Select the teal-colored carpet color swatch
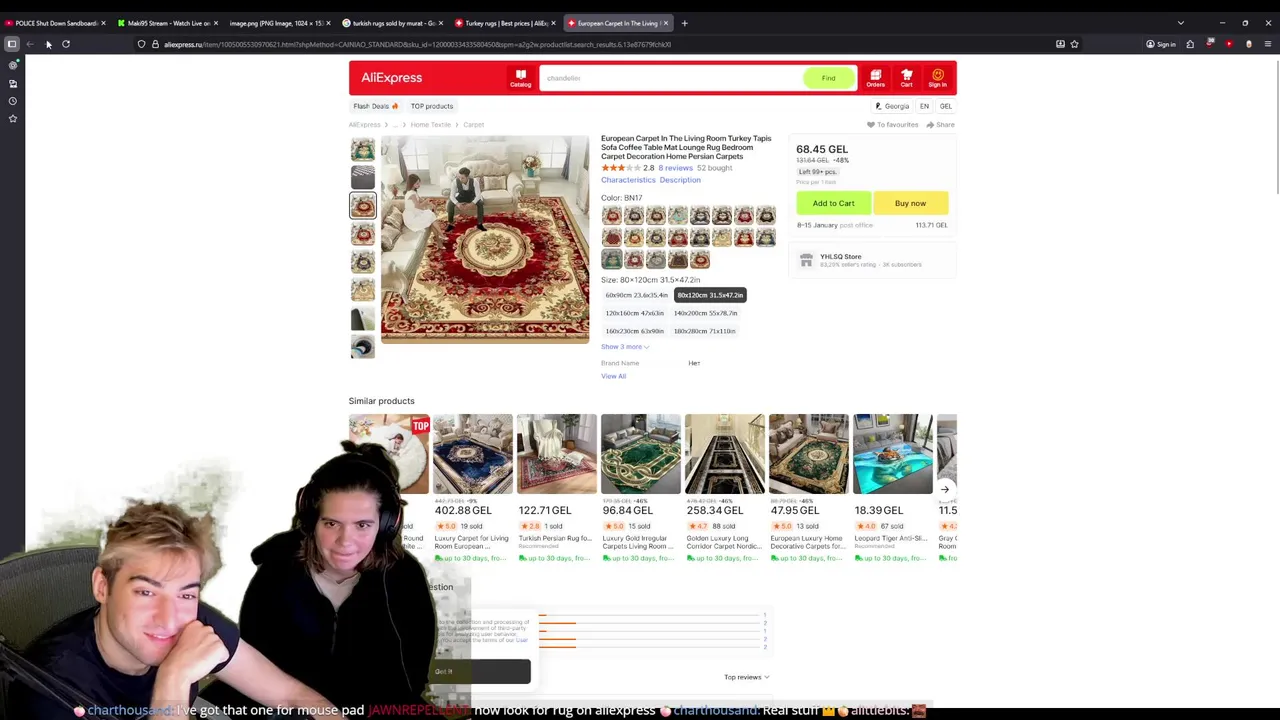Viewport: 1280px width, 720px height. (677, 215)
